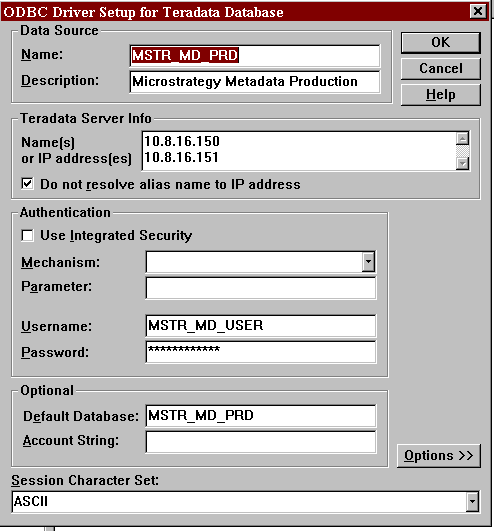
Task: Click the Default Database: label
Action: (x=81, y=416)
